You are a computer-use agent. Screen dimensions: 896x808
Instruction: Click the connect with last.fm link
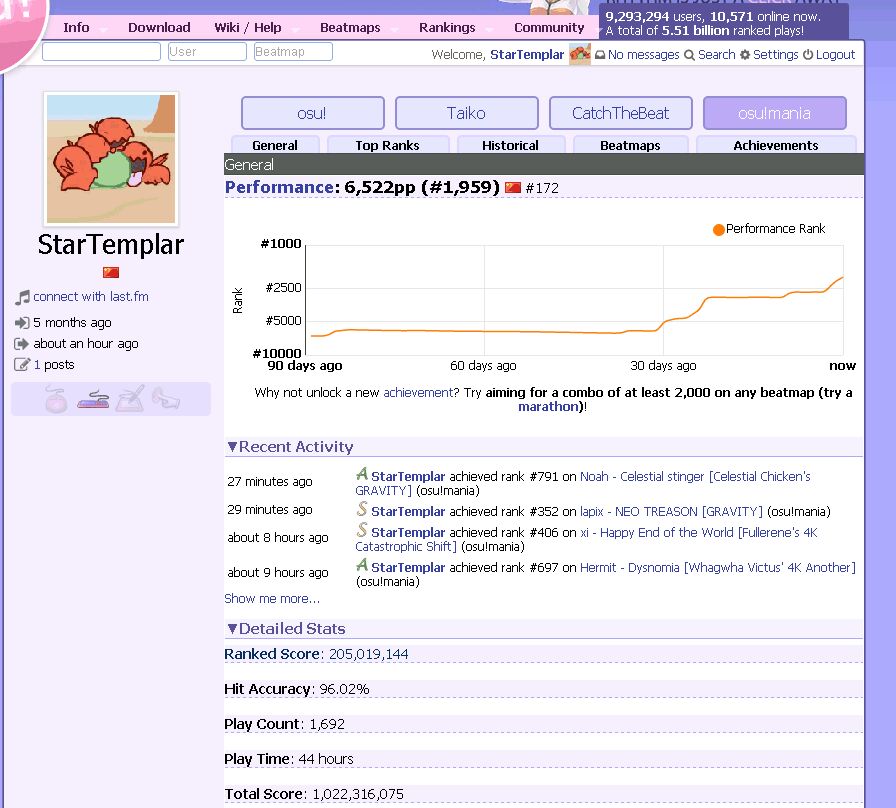pyautogui.click(x=91, y=297)
